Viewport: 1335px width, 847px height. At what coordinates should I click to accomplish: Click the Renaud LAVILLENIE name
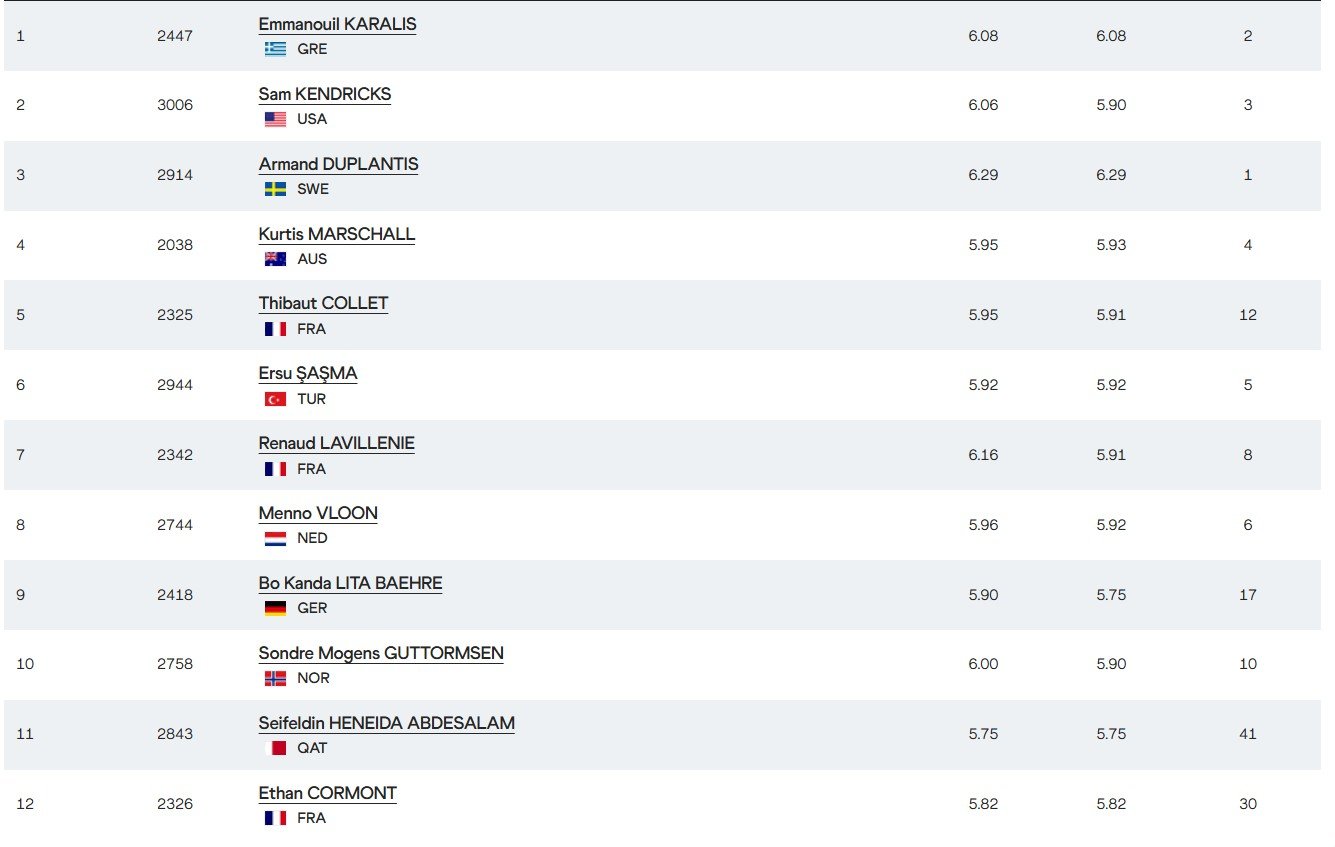point(336,443)
